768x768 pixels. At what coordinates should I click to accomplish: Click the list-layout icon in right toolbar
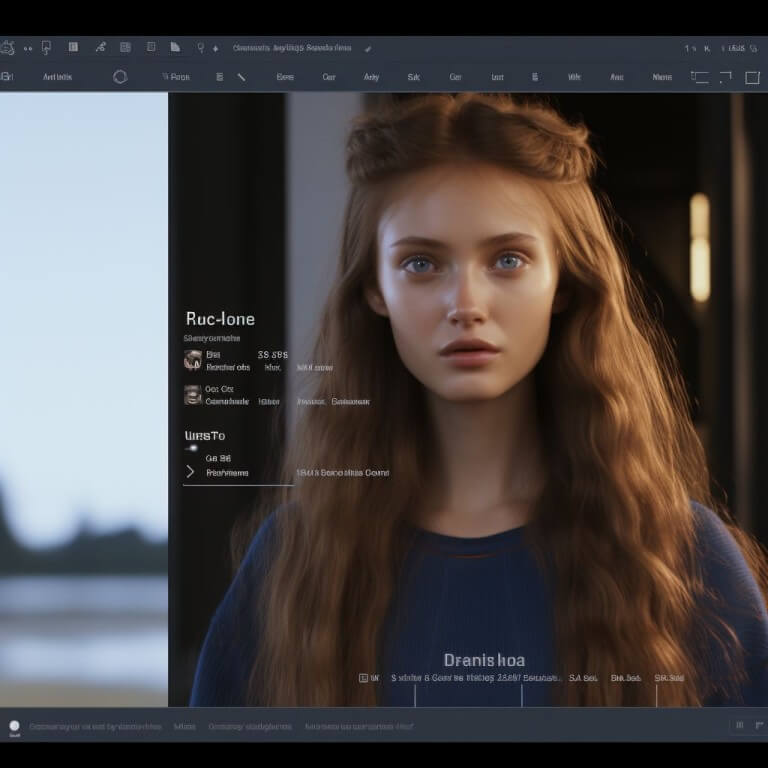point(700,77)
